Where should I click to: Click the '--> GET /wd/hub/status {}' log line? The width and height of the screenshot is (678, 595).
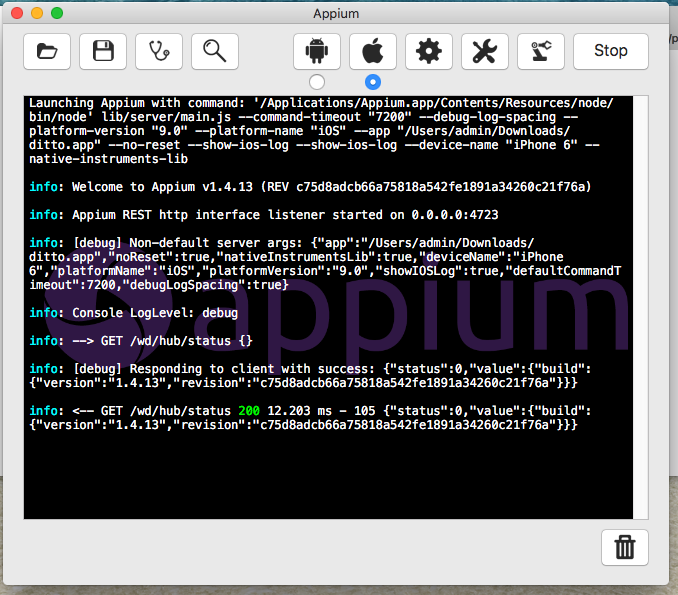tap(141, 341)
